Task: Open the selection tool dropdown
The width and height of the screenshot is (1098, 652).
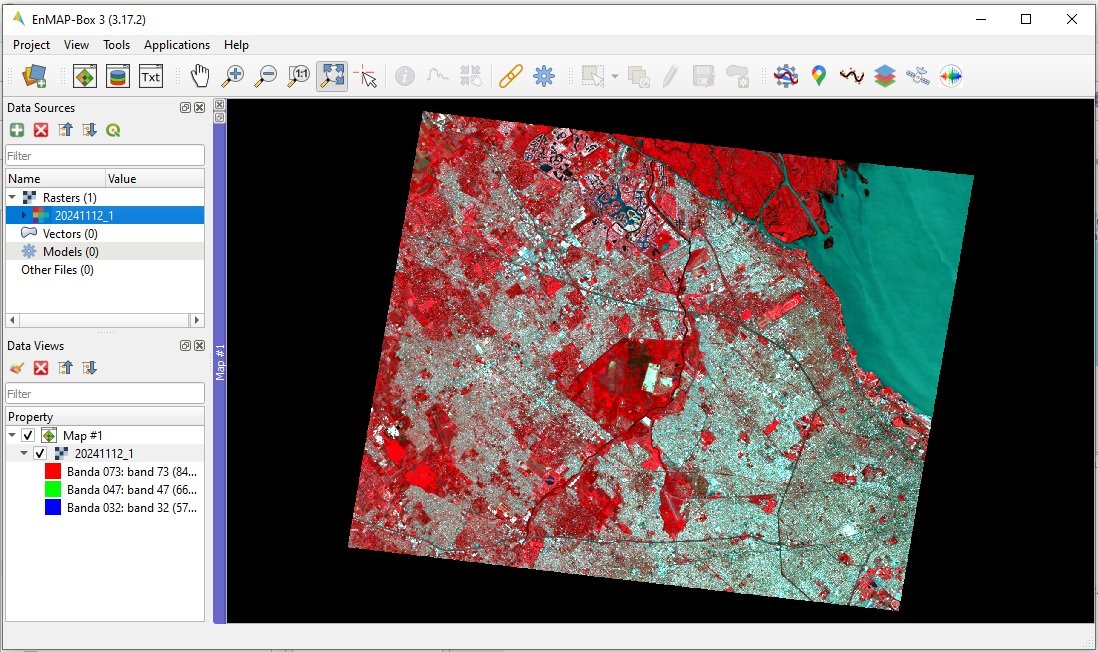Action: (612, 76)
